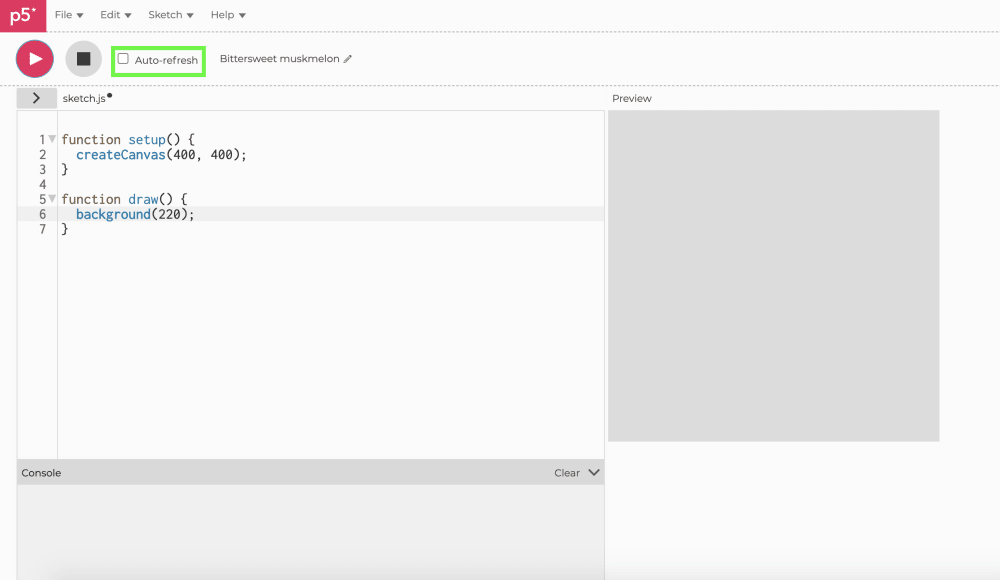Run the sketch with the play button
This screenshot has height=580, width=1000.
pyautogui.click(x=34, y=59)
